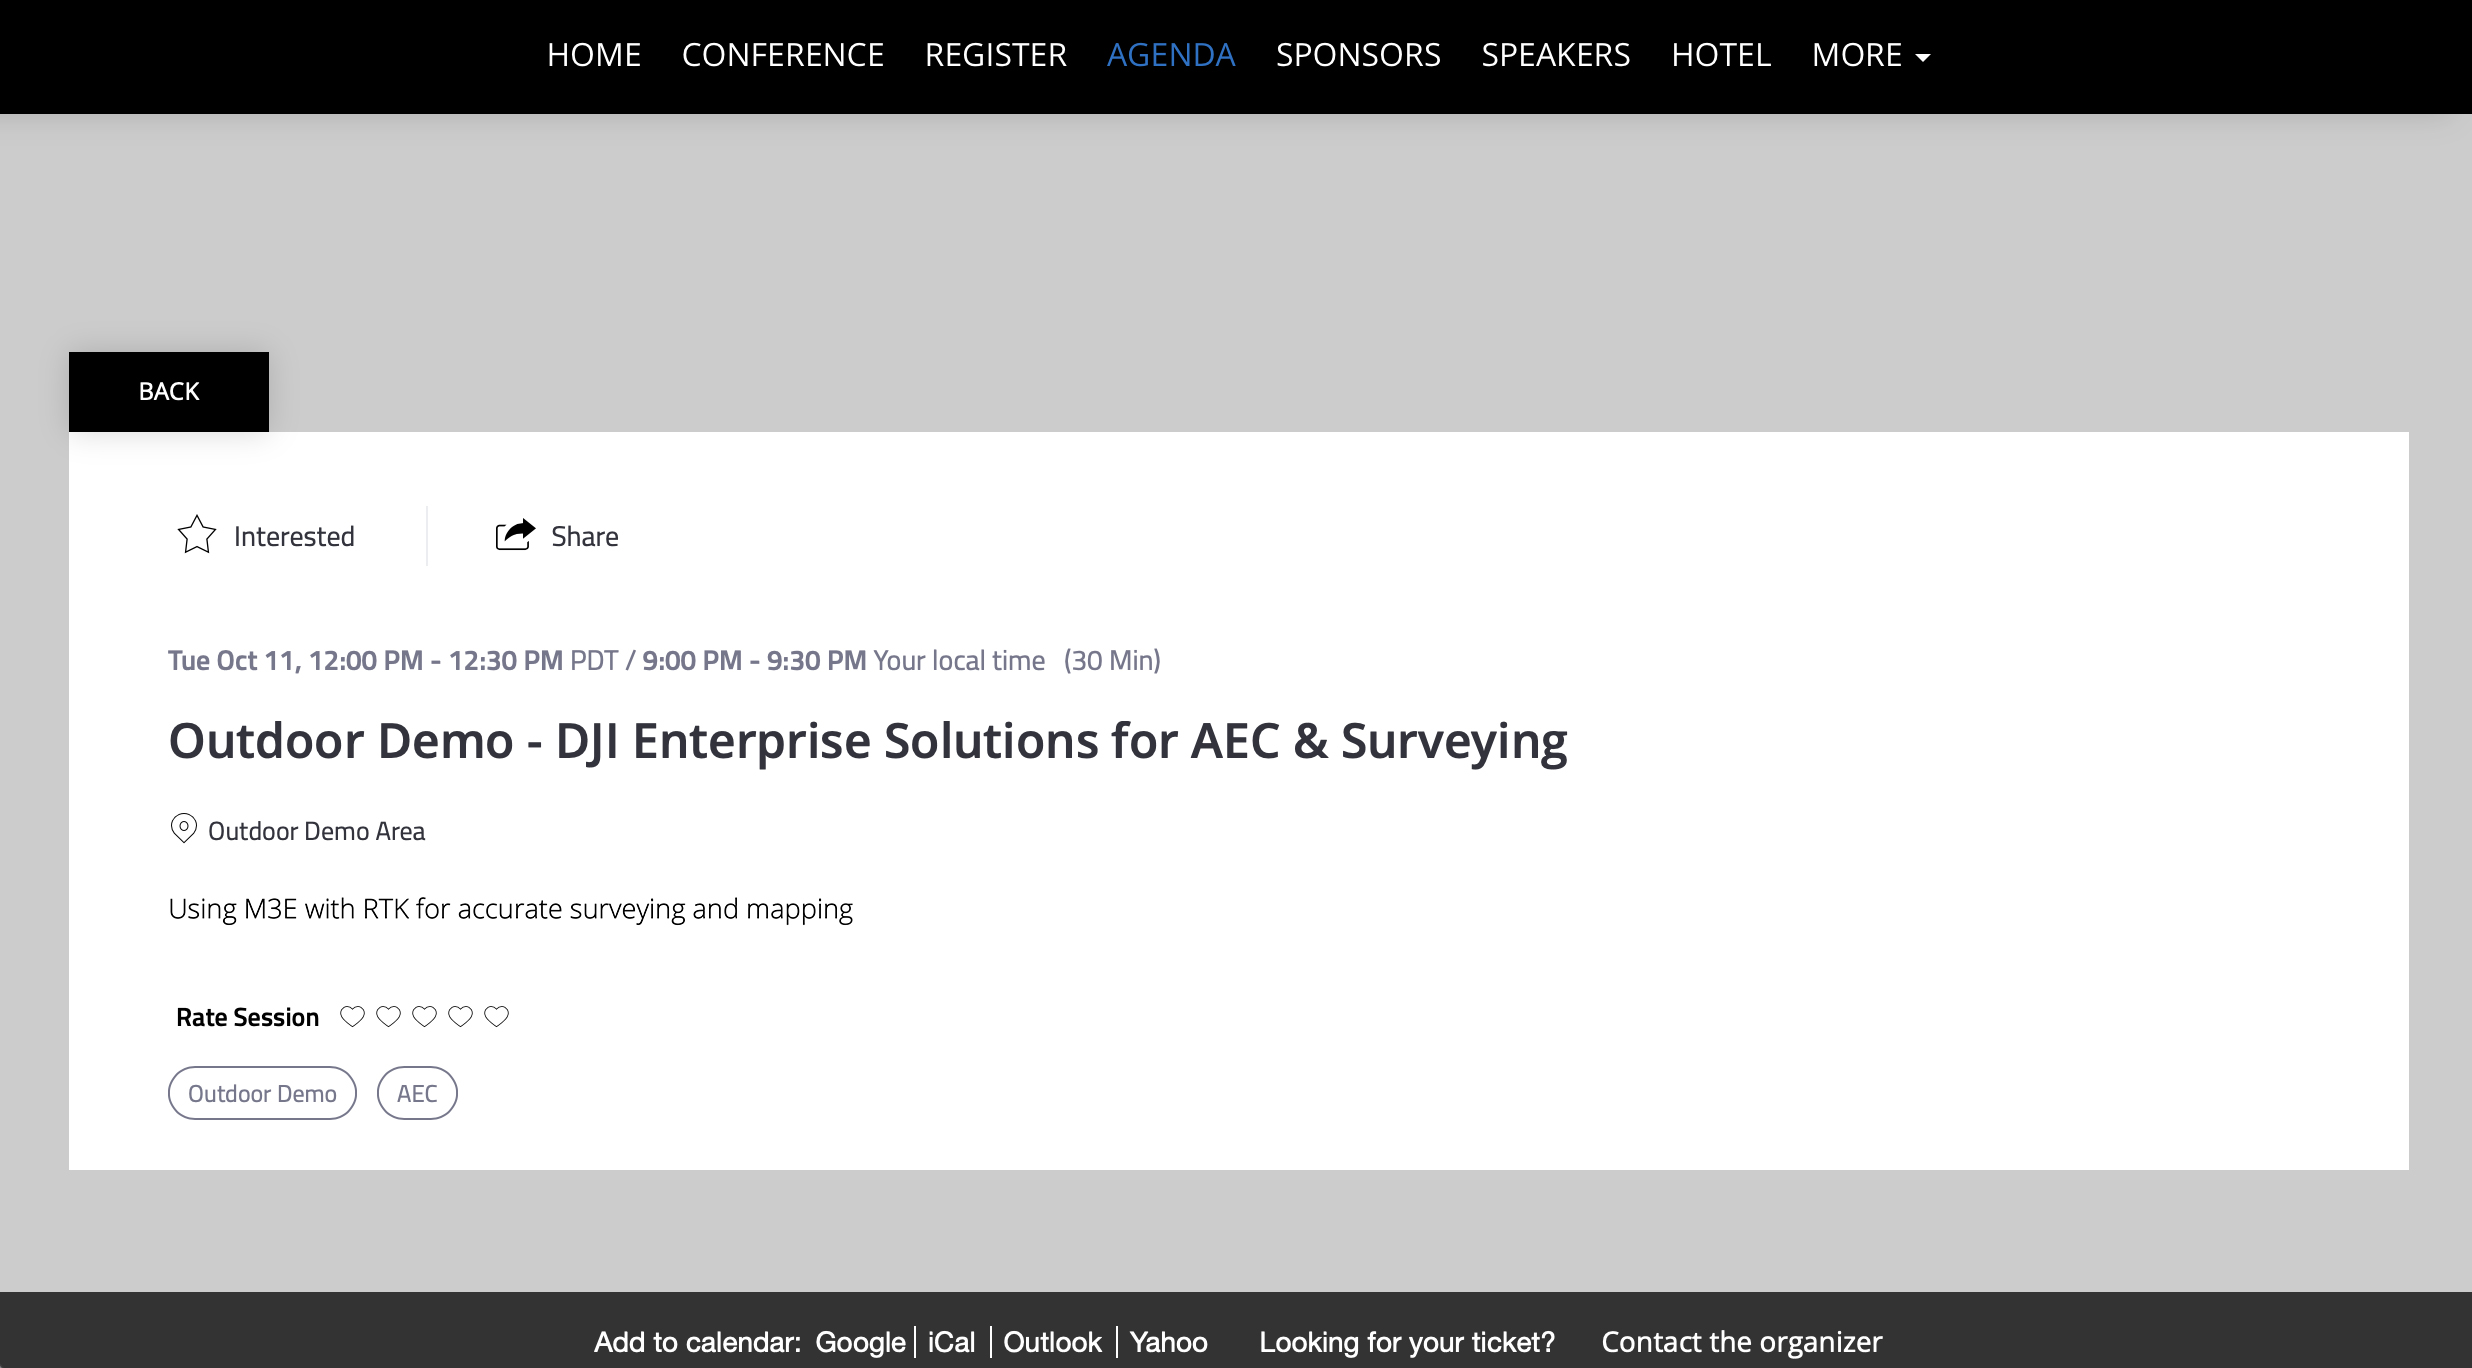Rate session with first heart

(352, 1017)
